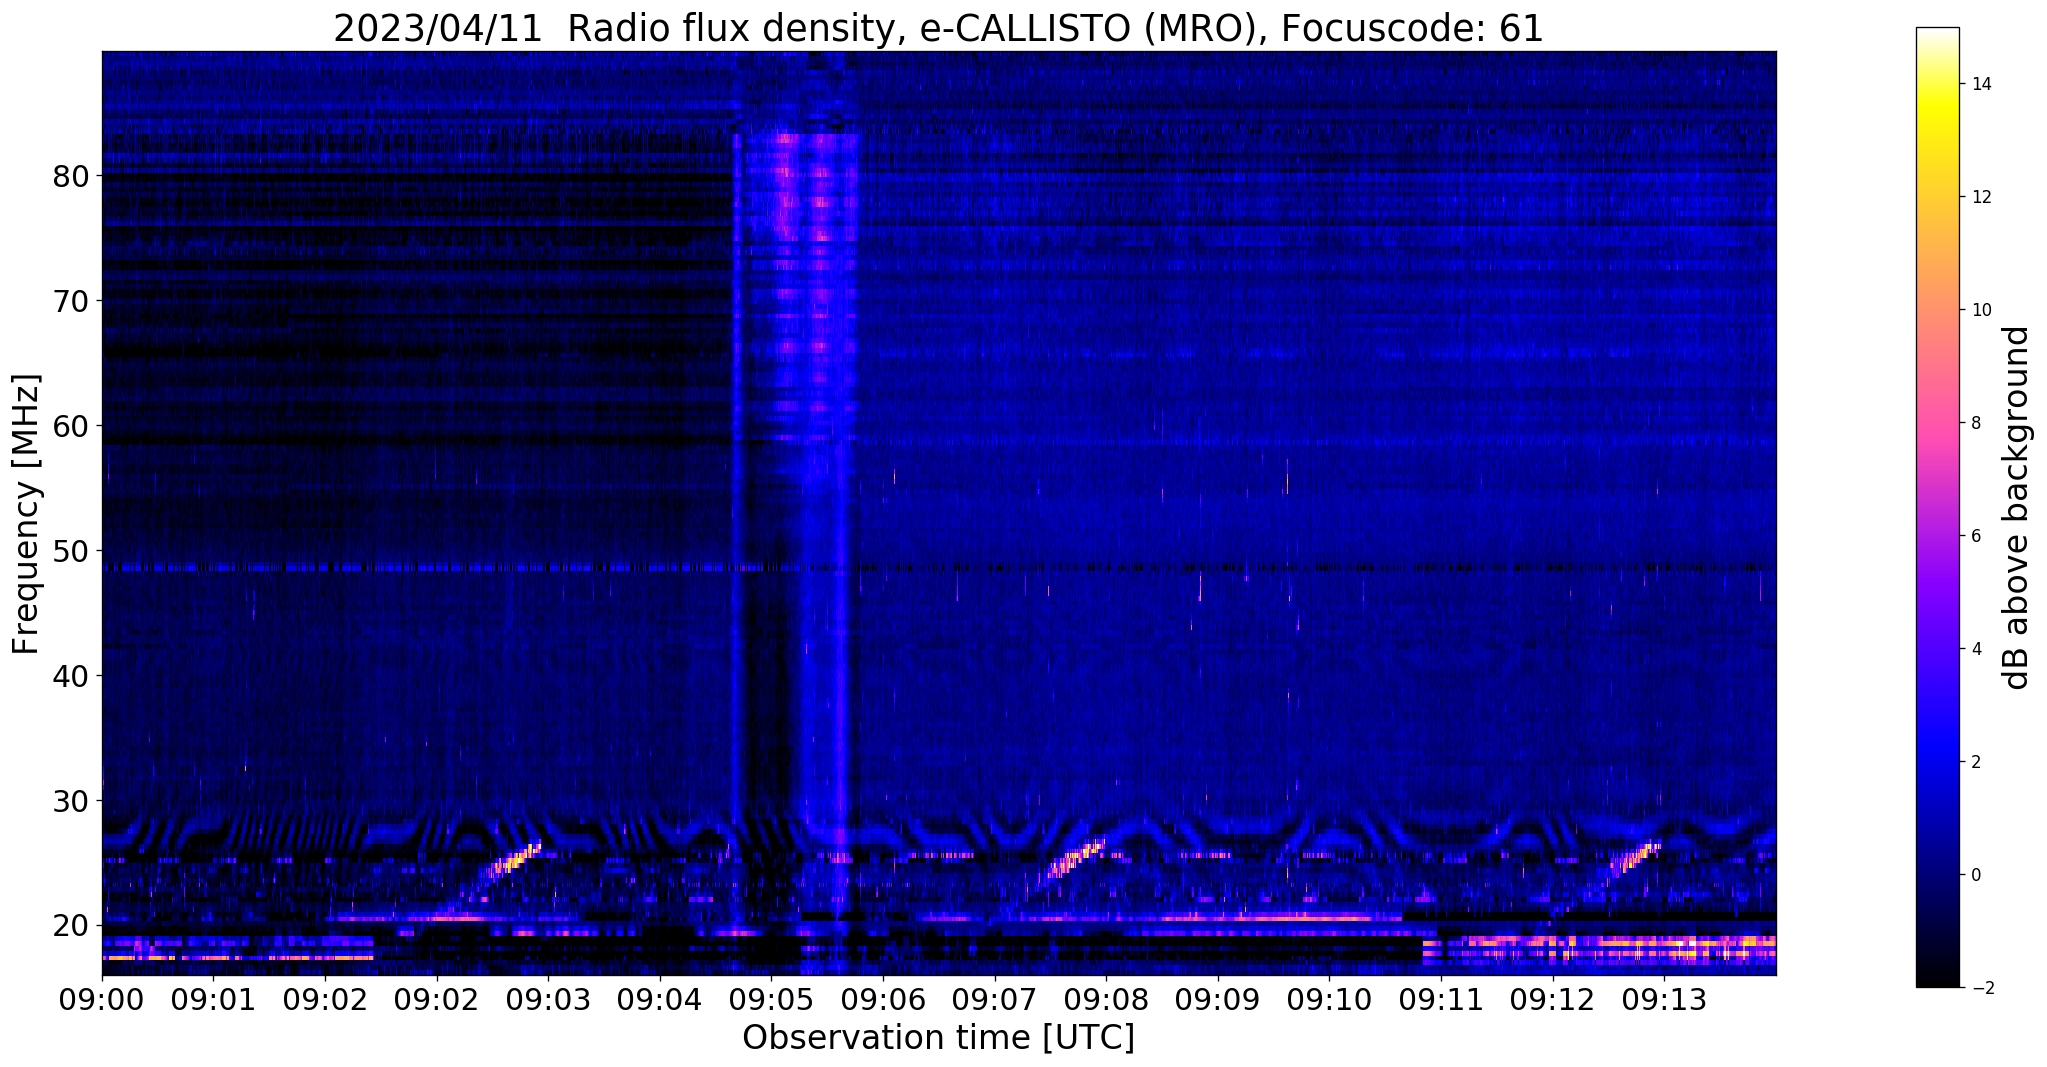This screenshot has width=2047, height=1067.
Task: Click the 'dB above background' colorbar label
Action: [x=2017, y=508]
